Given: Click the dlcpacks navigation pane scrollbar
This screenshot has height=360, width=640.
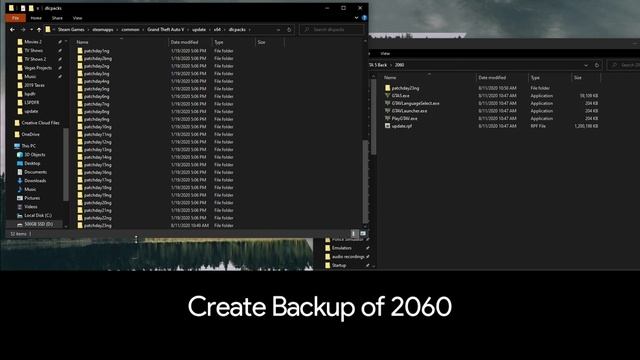Looking at the screenshot, I should coord(65,163).
